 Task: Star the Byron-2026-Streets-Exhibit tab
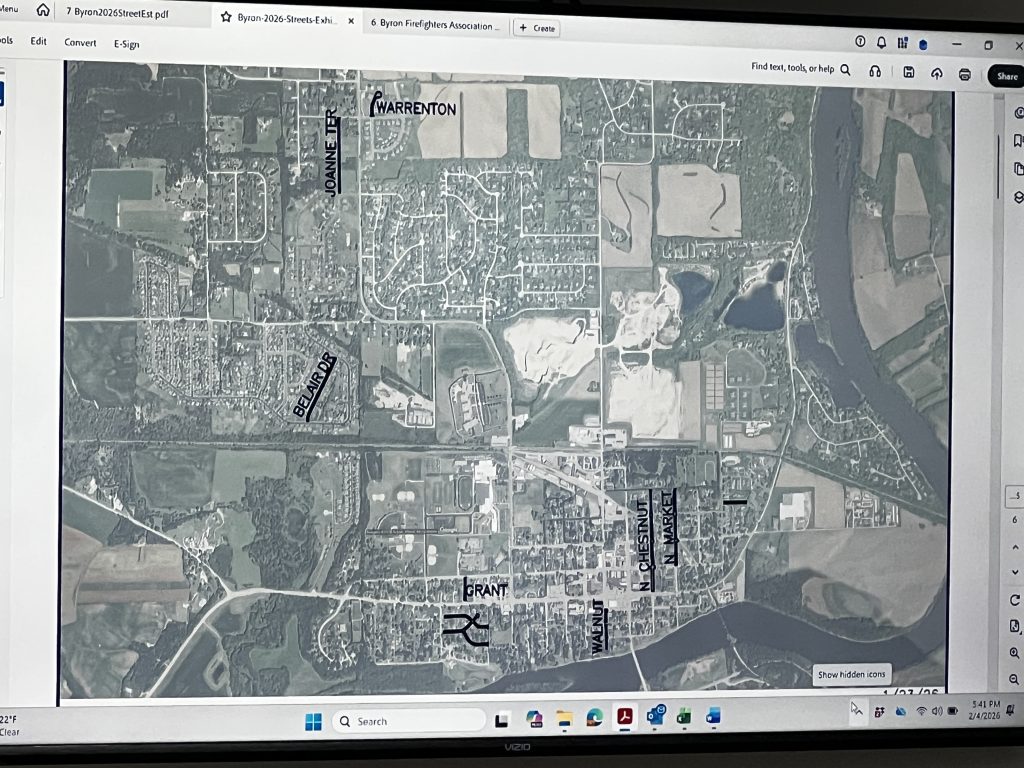coord(227,18)
